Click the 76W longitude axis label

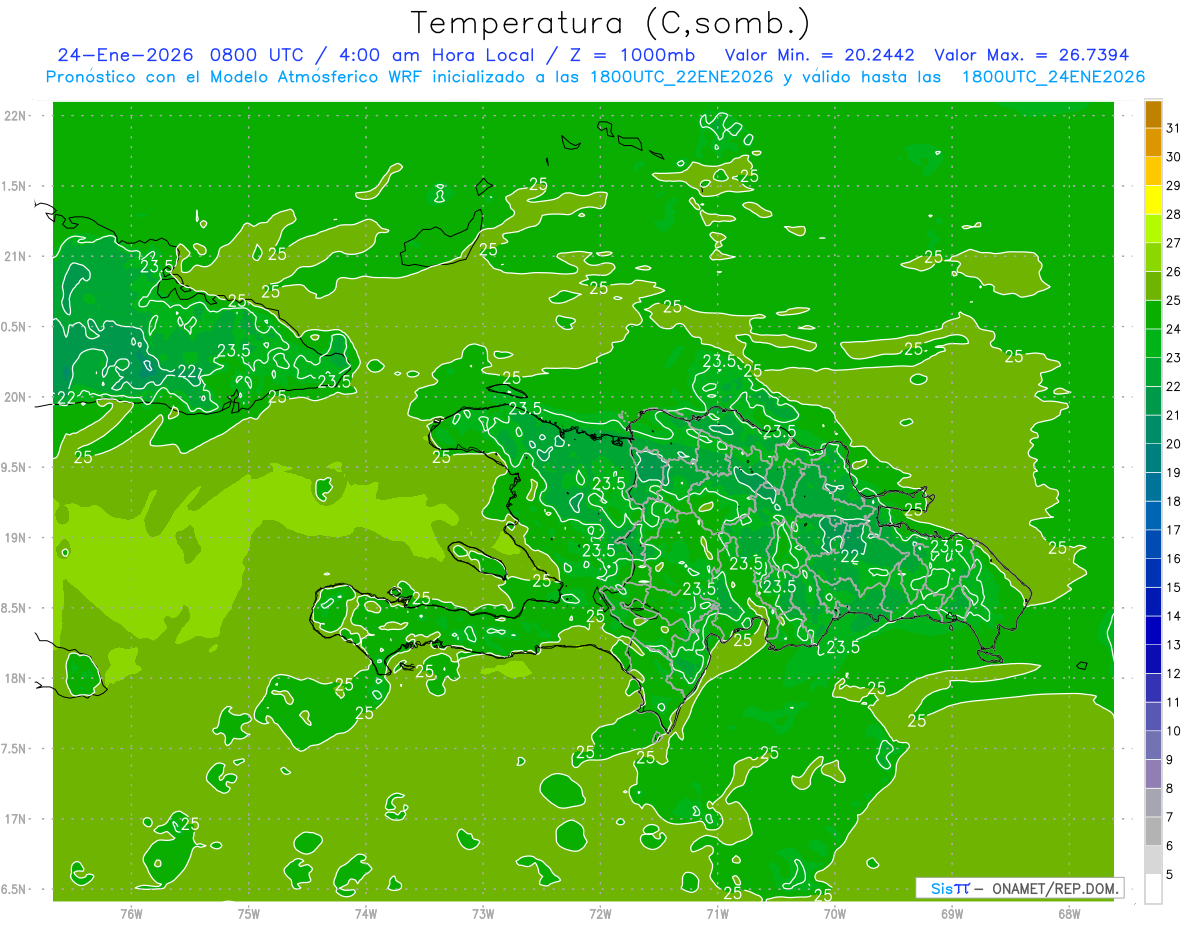pos(131,914)
